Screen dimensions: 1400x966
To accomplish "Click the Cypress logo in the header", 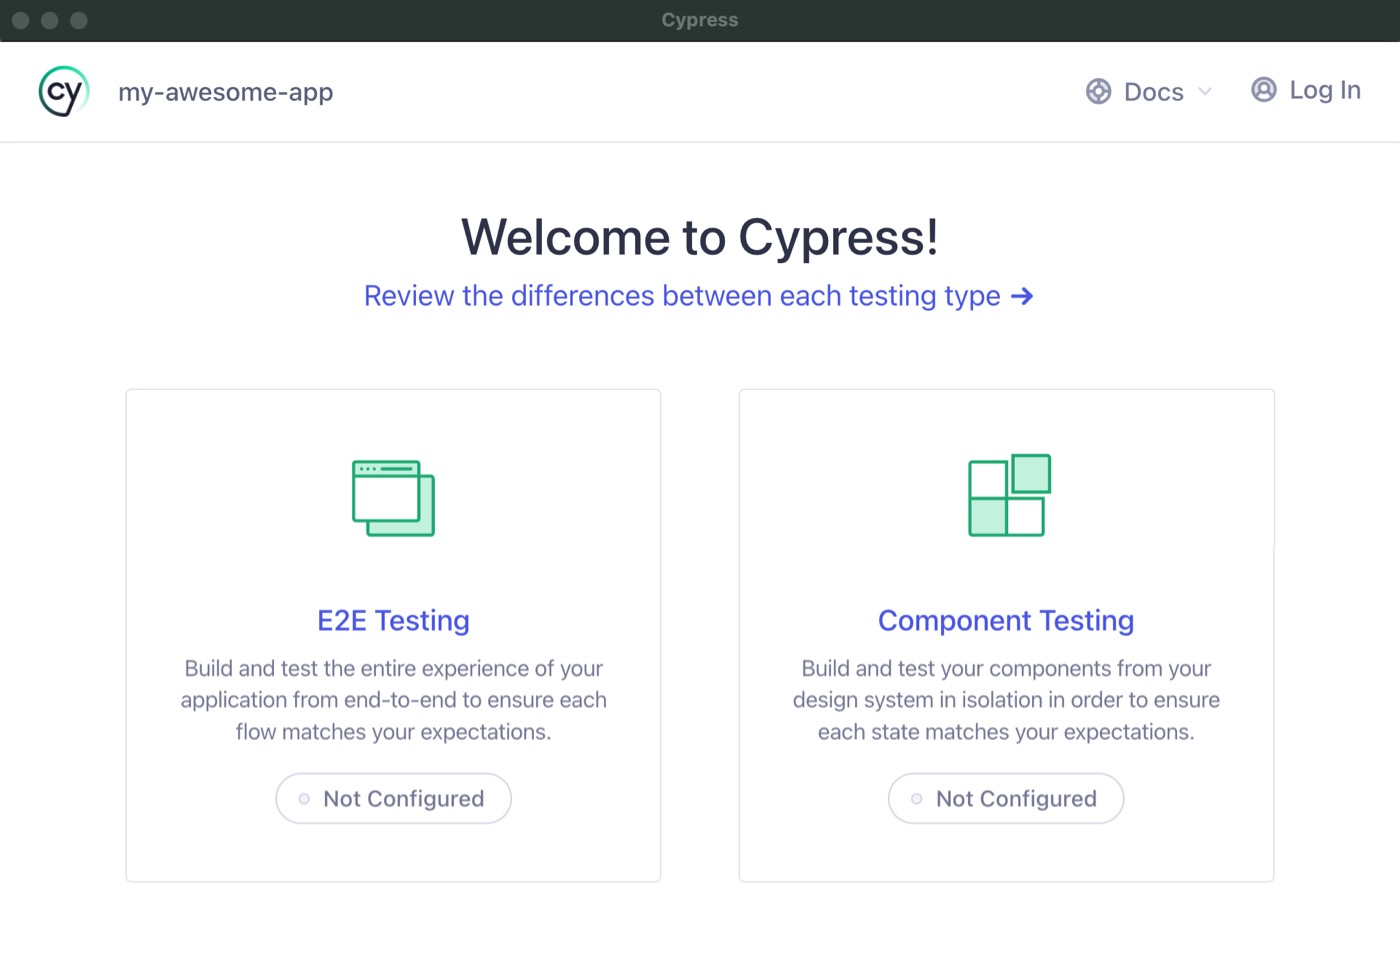I will pos(62,91).
